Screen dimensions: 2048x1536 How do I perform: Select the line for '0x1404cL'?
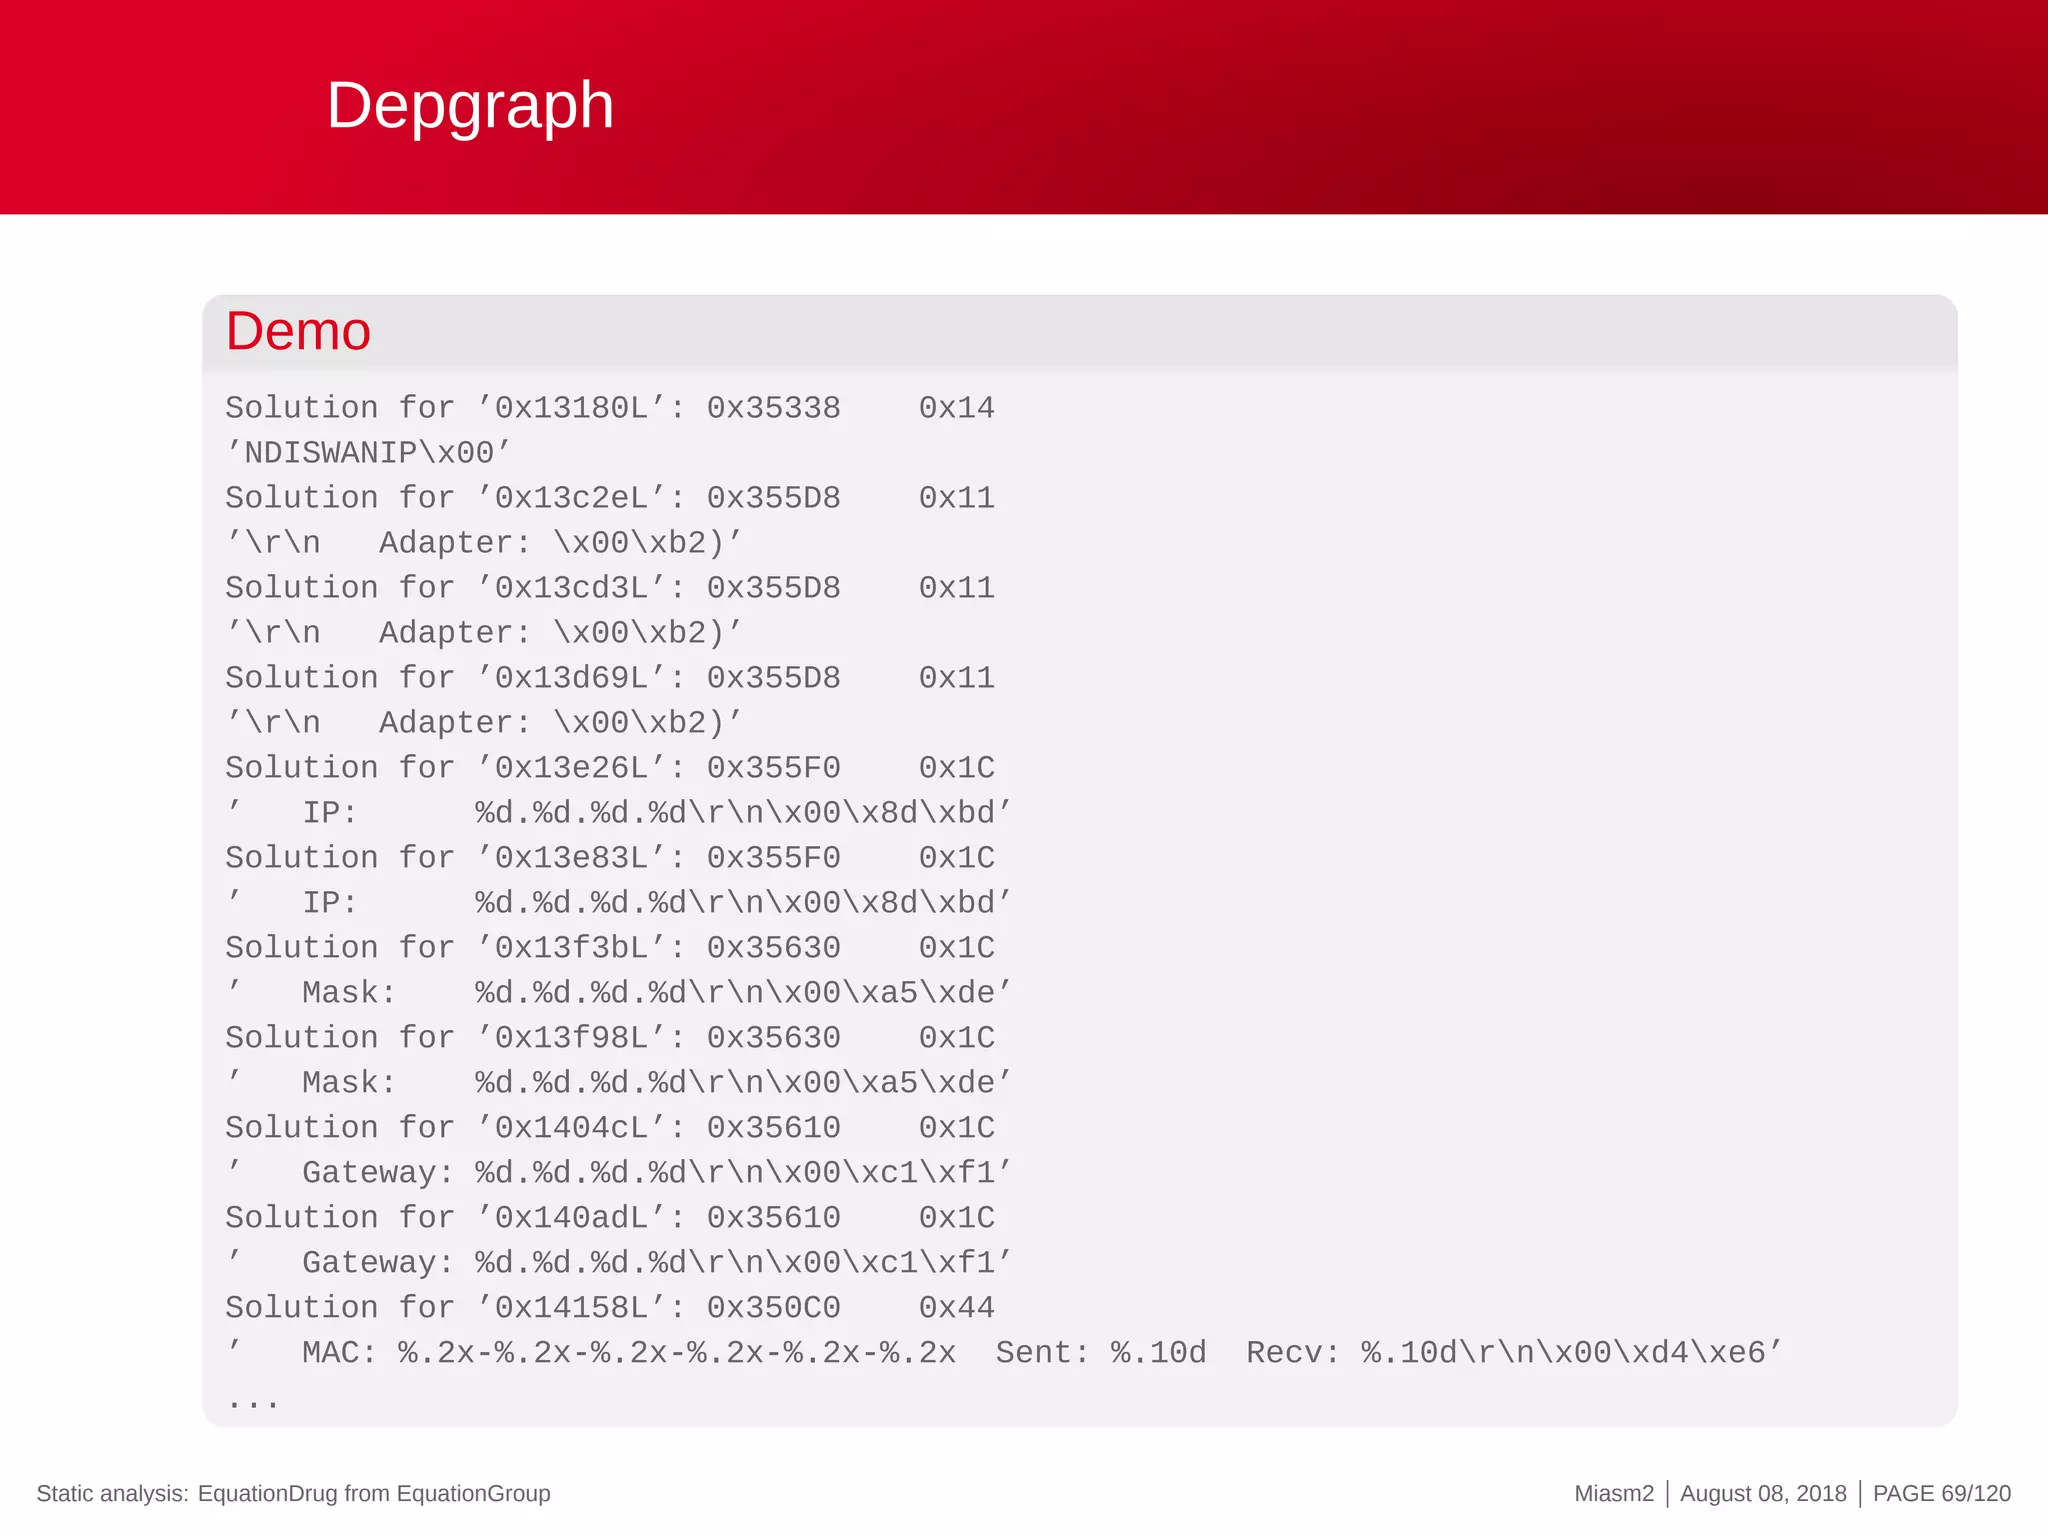(610, 1128)
